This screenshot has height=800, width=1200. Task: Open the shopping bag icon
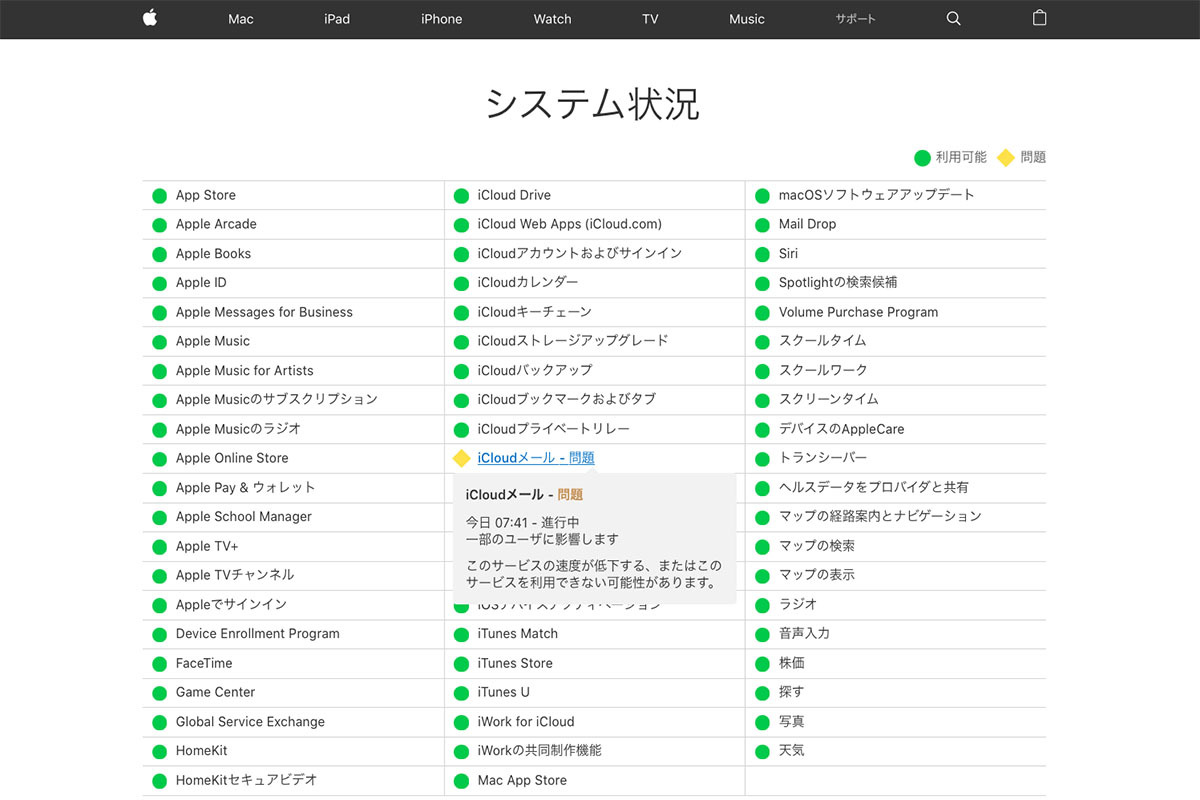pyautogui.click(x=1039, y=18)
